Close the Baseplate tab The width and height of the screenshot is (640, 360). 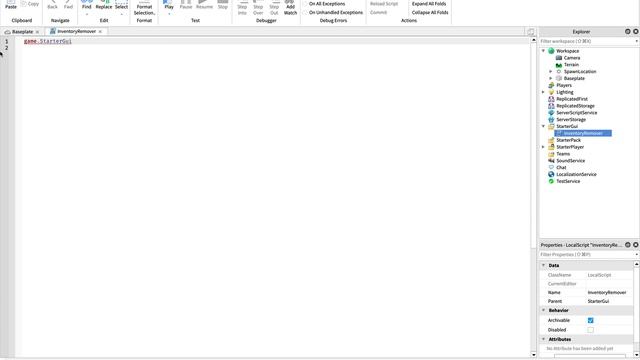pos(38,32)
